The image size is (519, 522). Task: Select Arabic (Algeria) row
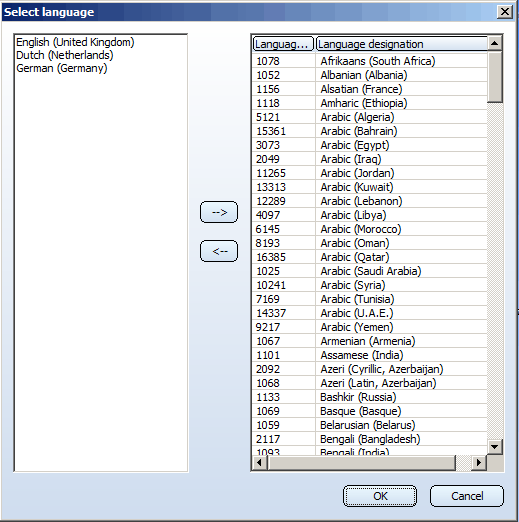[370, 117]
